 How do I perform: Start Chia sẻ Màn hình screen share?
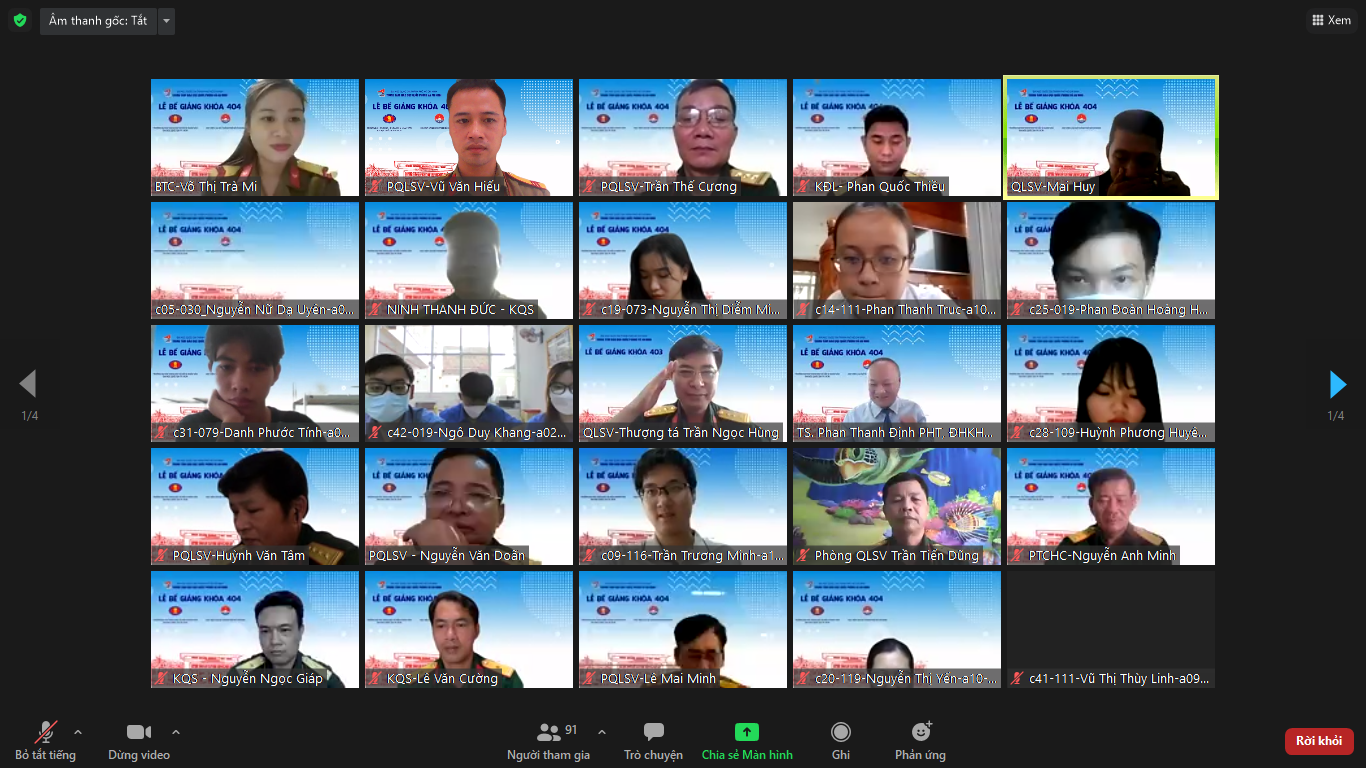click(x=747, y=741)
